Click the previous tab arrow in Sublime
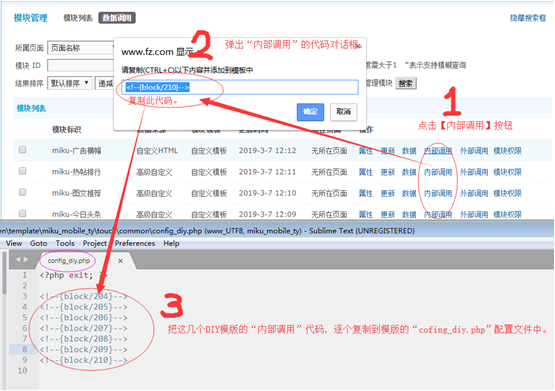 click(x=18, y=260)
